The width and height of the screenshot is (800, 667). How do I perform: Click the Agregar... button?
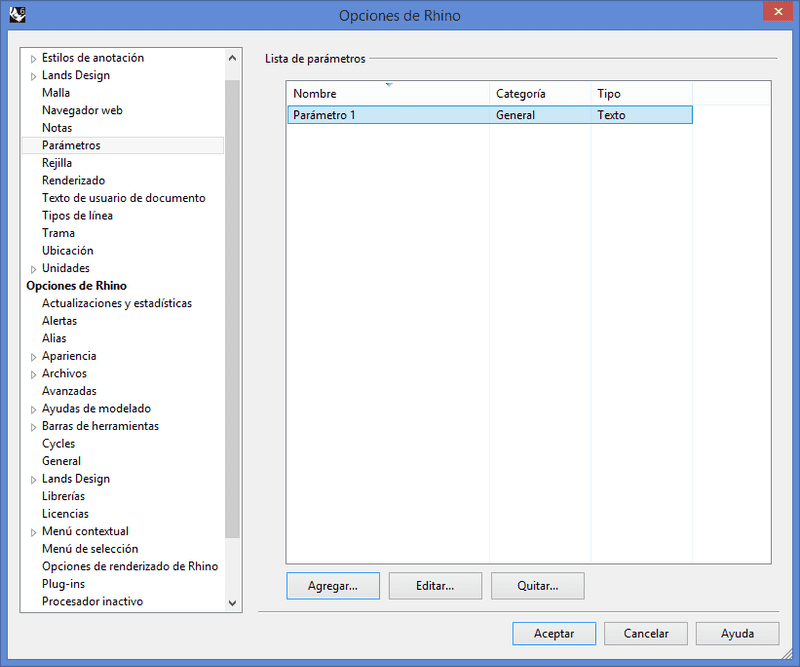(333, 585)
